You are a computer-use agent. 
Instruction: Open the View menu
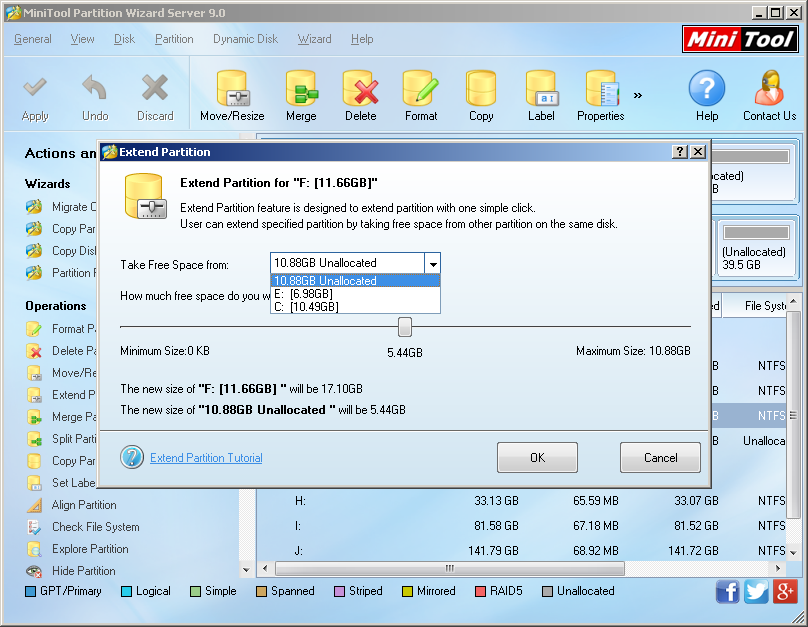pos(82,39)
